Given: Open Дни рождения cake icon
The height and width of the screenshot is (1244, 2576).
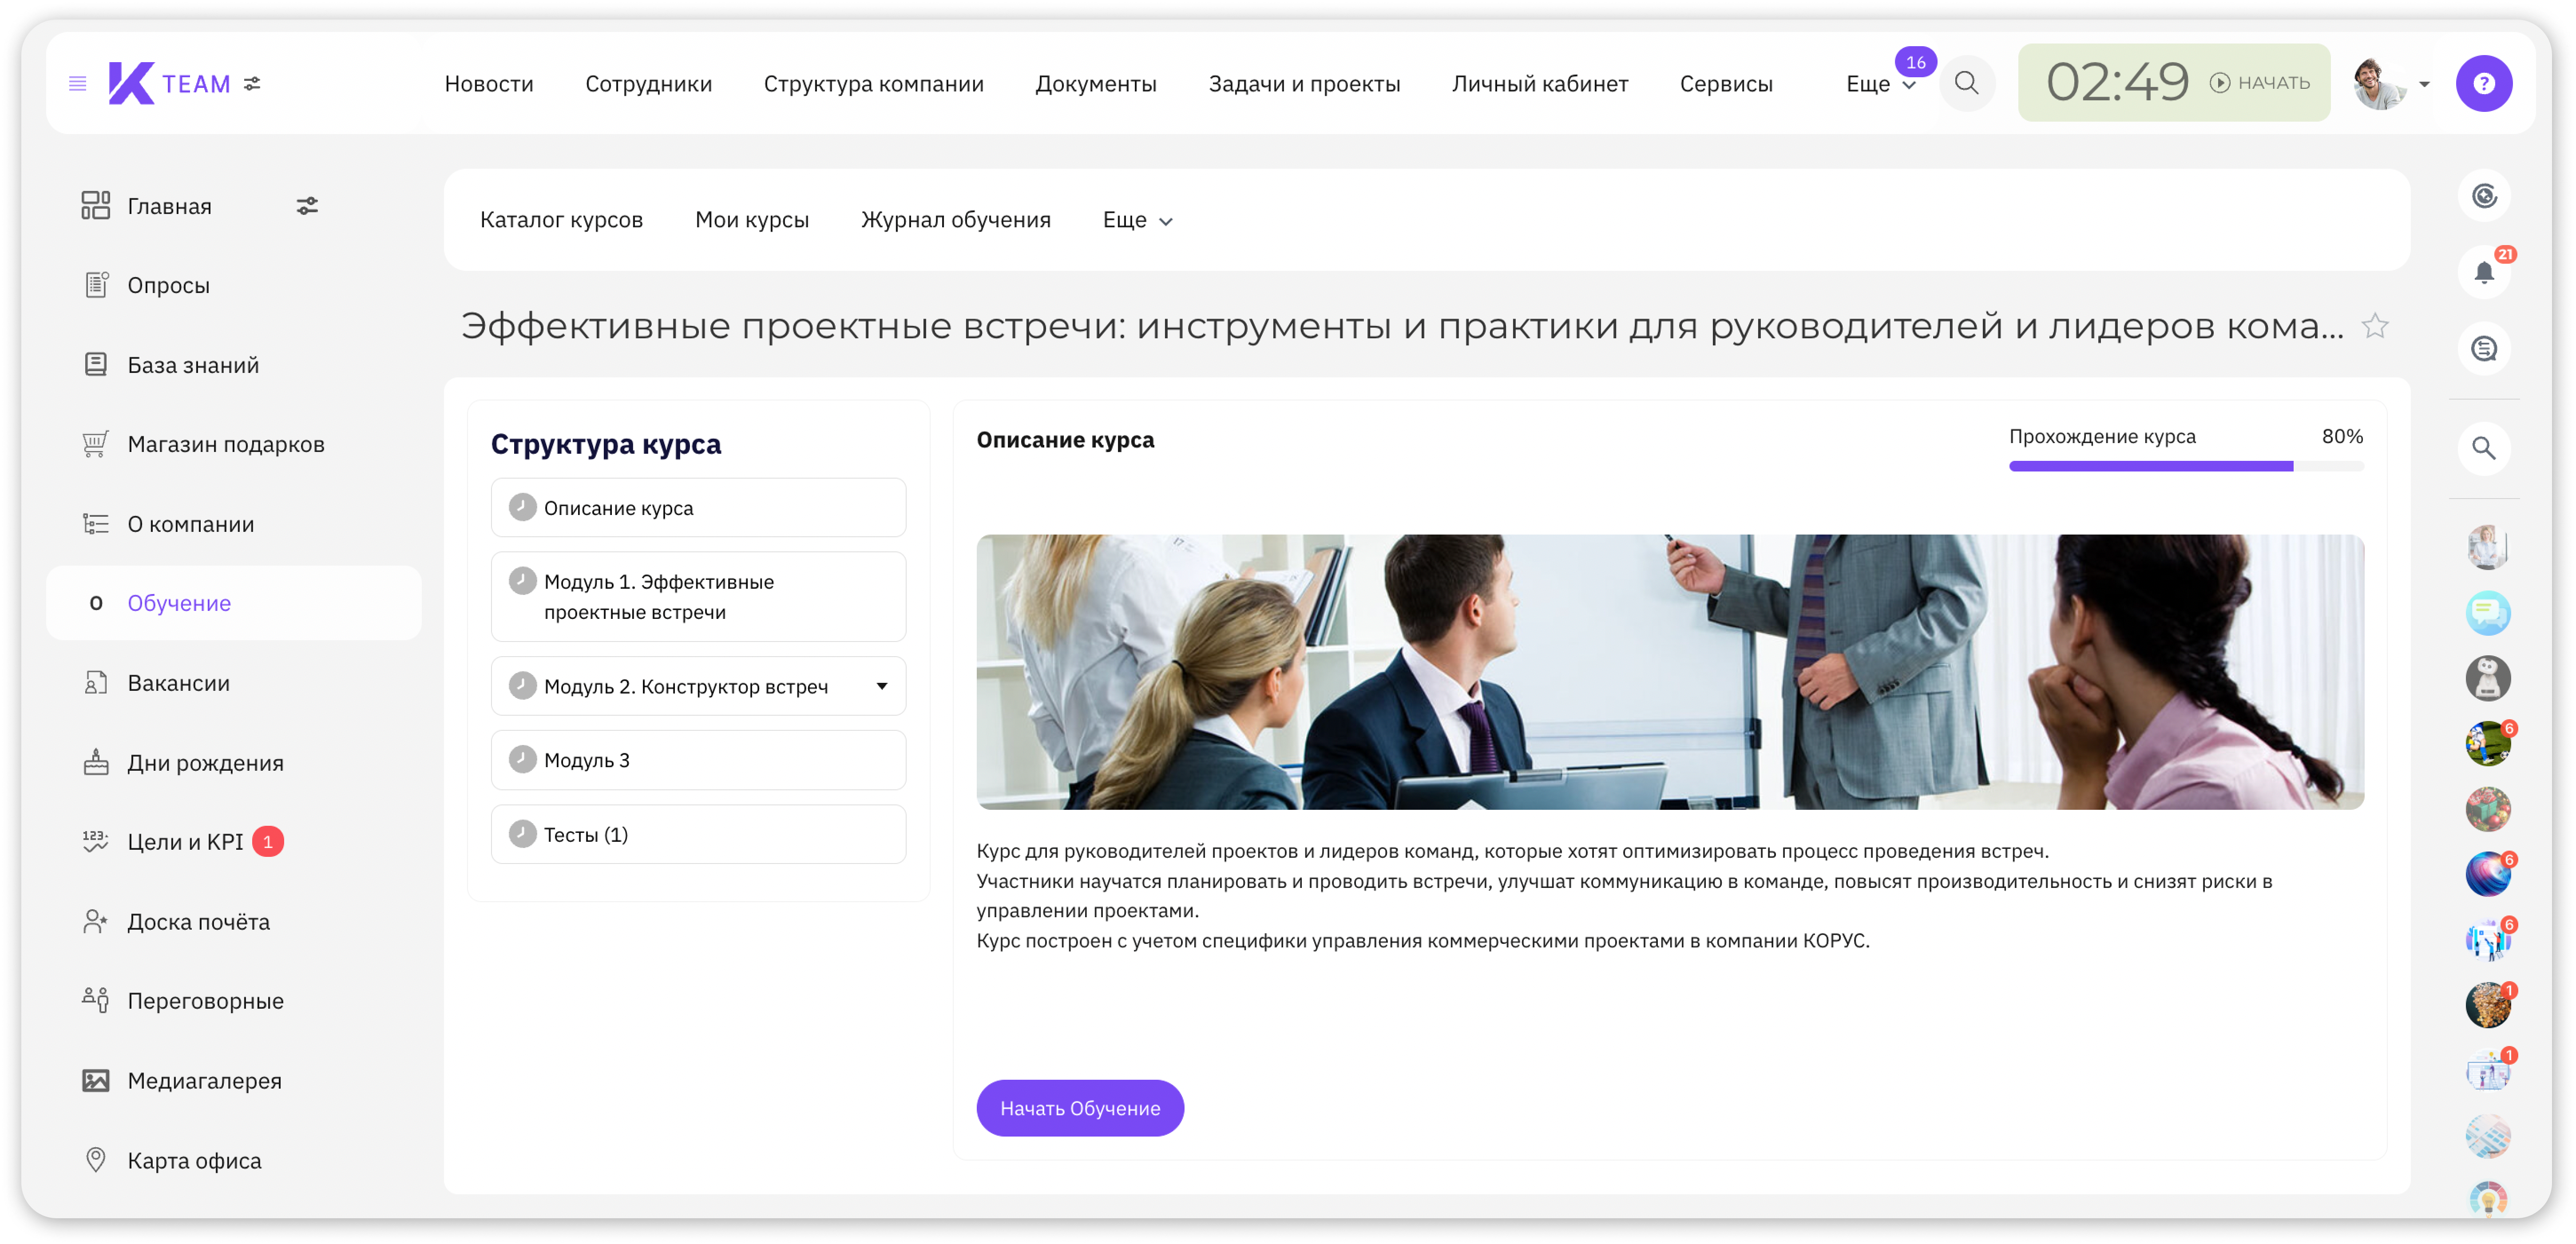Looking at the screenshot, I should tap(96, 762).
